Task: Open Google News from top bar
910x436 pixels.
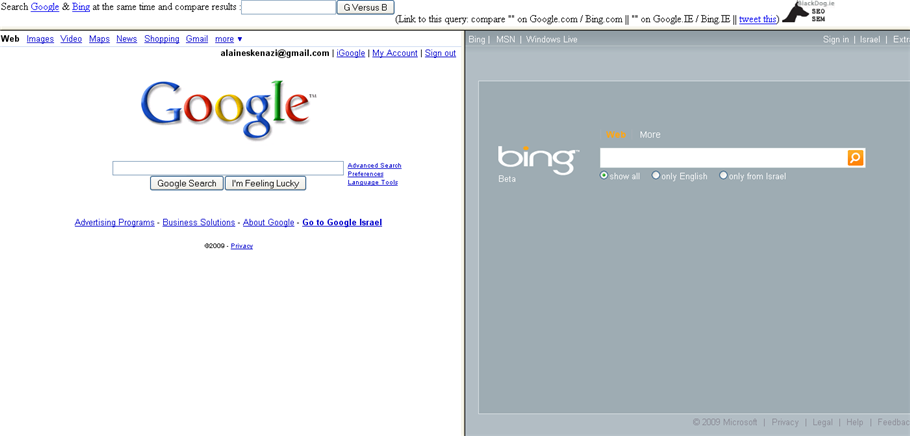Action: [127, 39]
